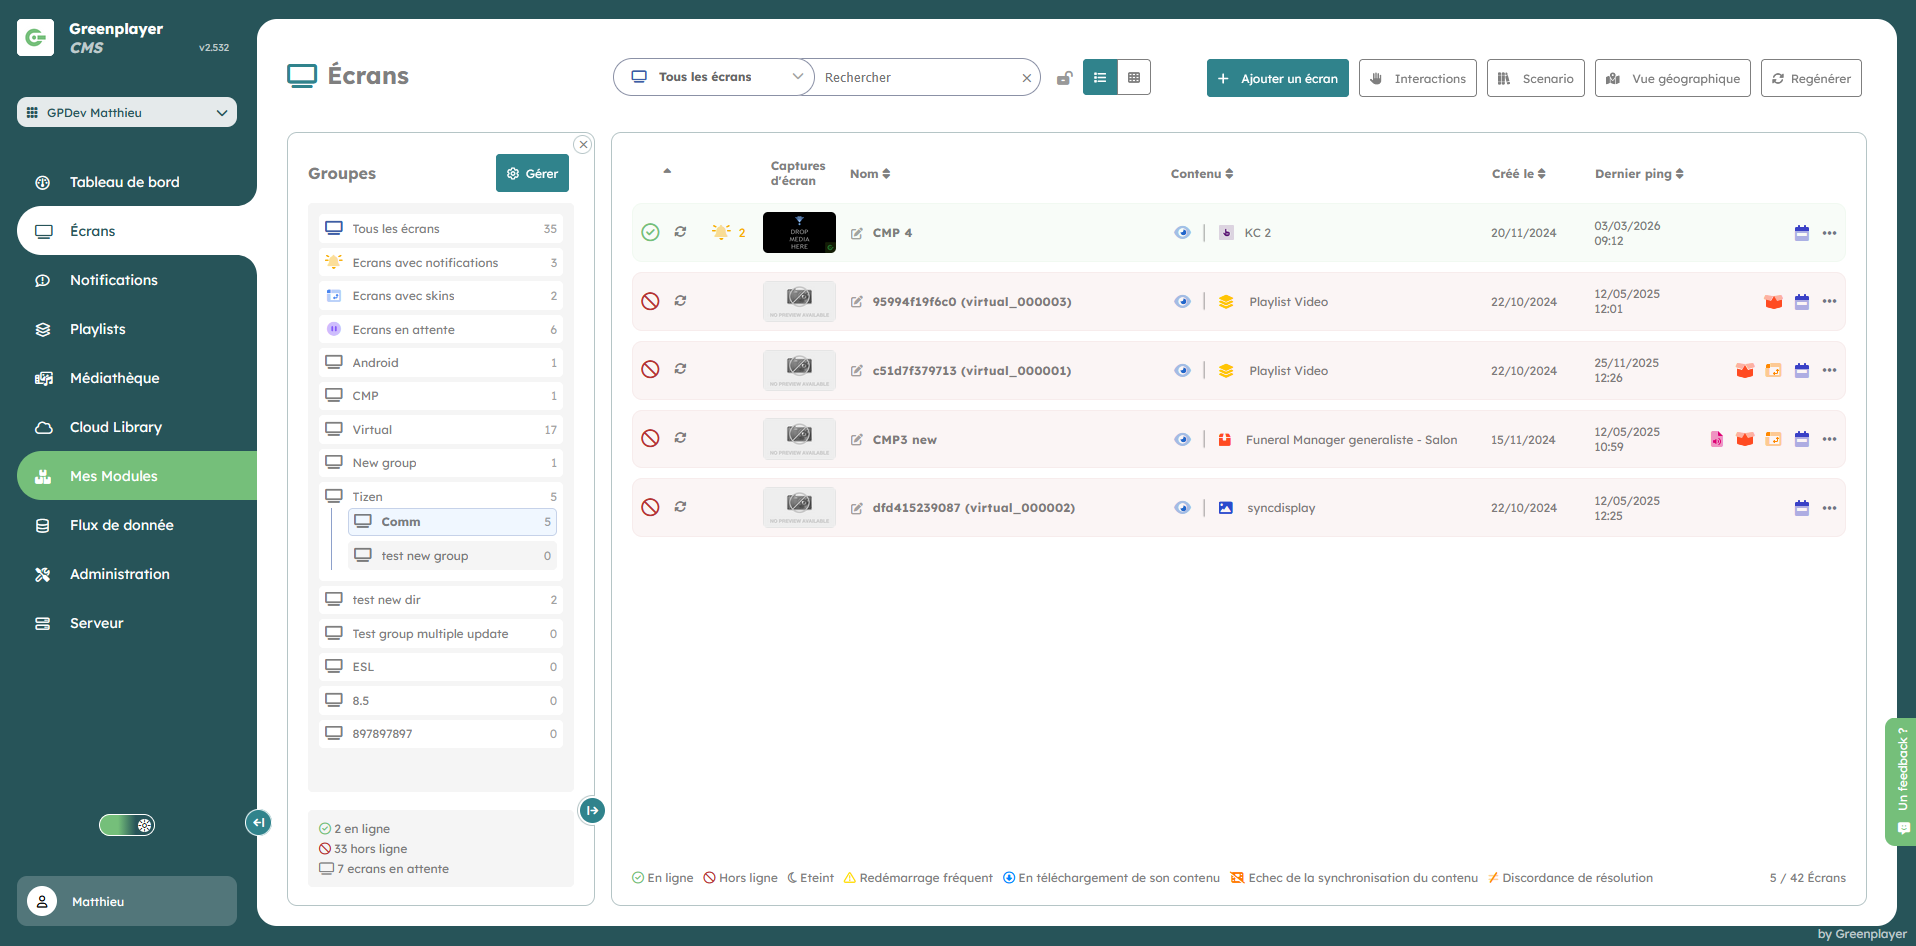The image size is (1916, 946).
Task: Open three-dot menu for dfd415239087 screen
Action: pos(1829,508)
